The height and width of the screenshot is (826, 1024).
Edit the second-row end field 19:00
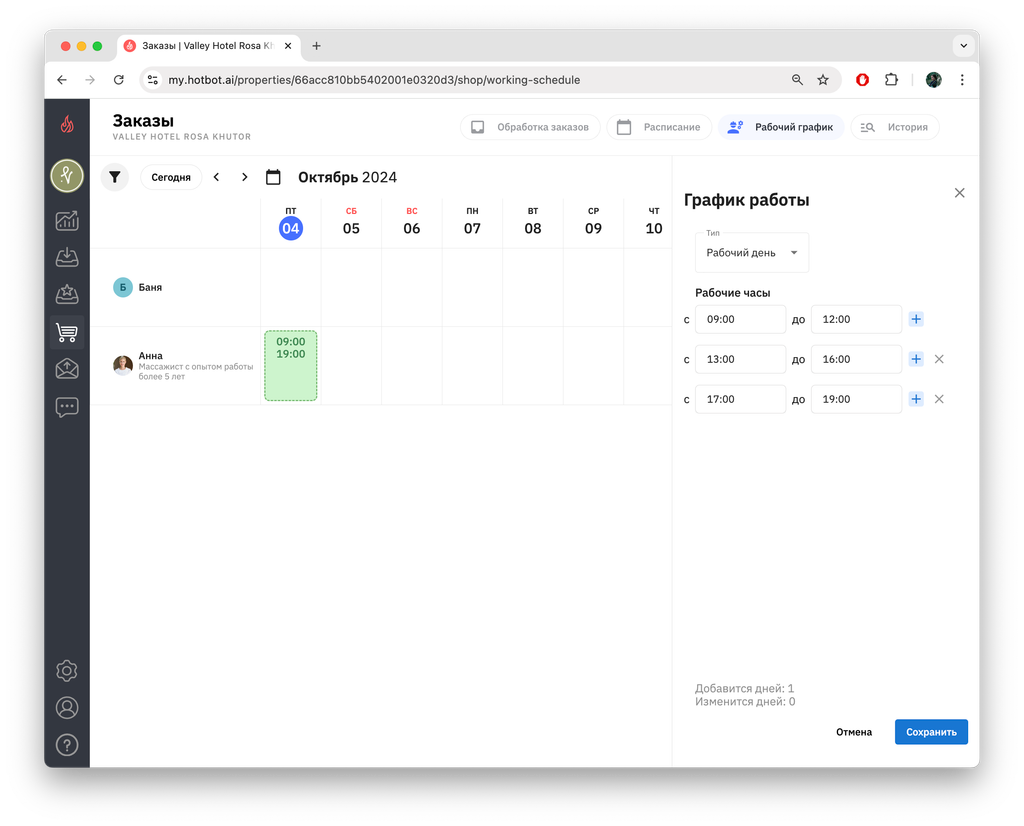tap(856, 399)
